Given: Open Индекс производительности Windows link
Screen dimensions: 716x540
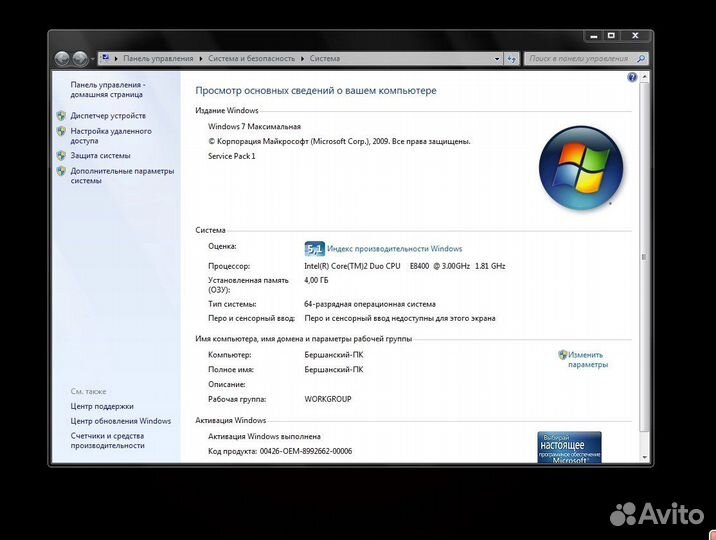Looking at the screenshot, I should [x=395, y=249].
